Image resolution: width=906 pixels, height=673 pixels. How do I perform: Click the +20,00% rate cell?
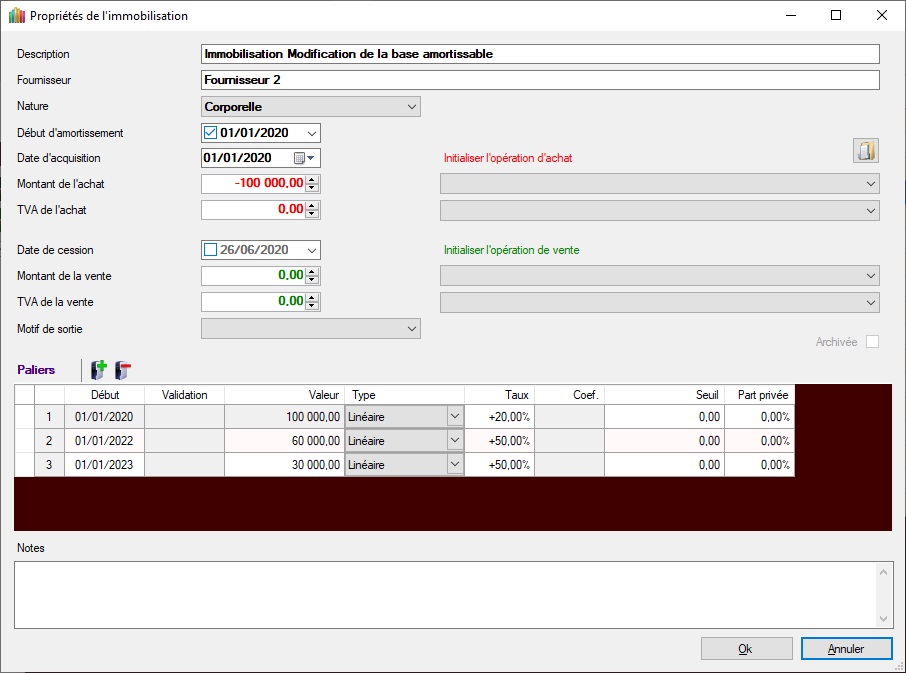point(499,417)
